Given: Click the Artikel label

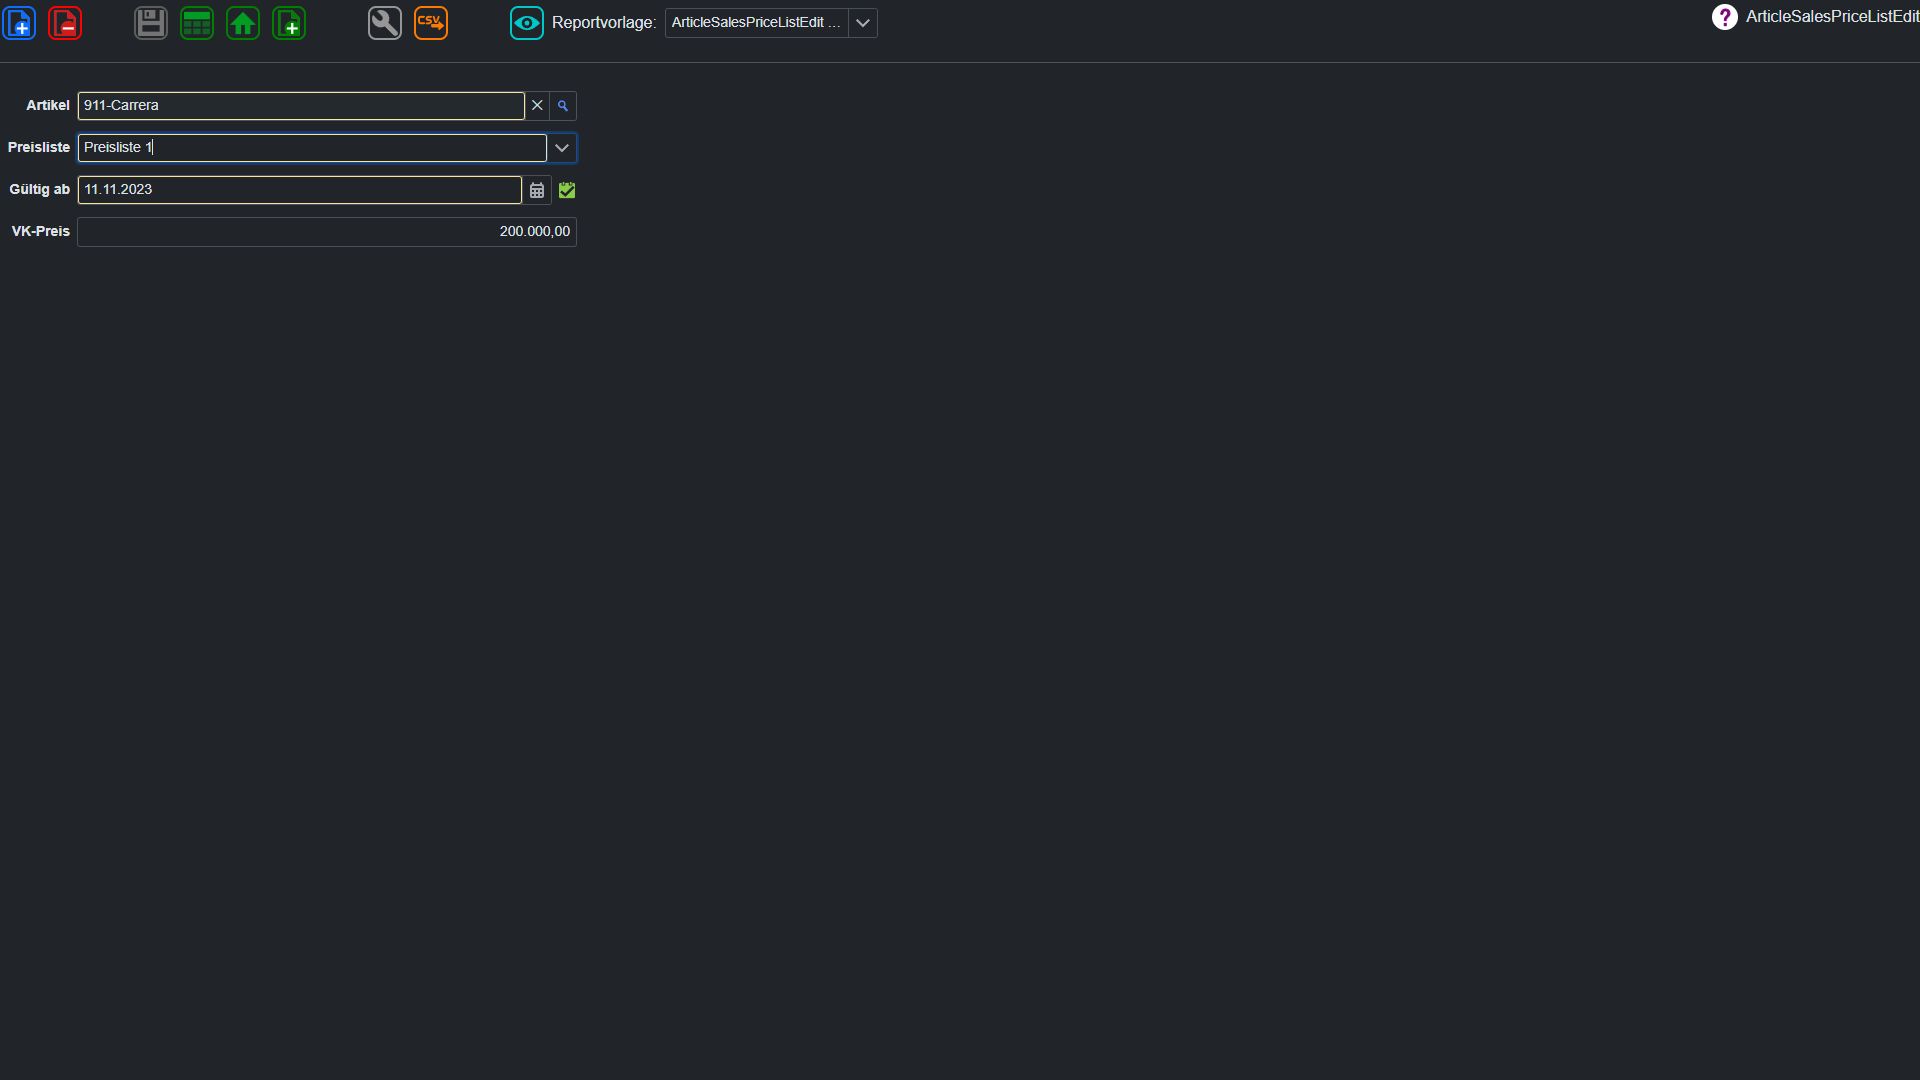Looking at the screenshot, I should (48, 105).
